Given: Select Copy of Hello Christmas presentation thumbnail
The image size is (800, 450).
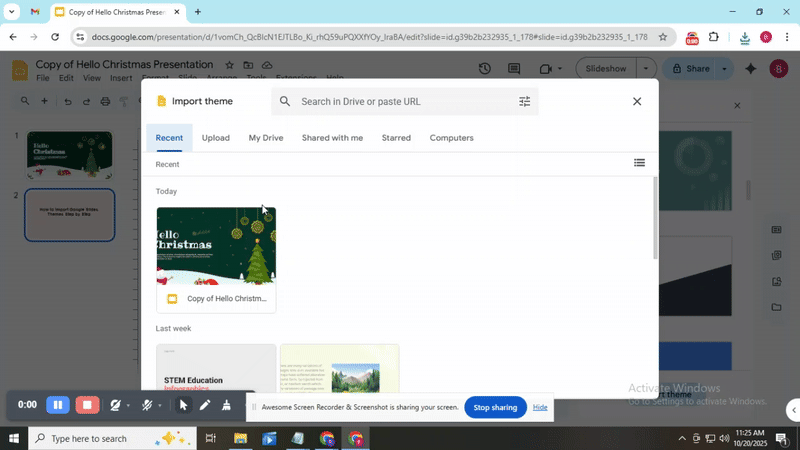Looking at the screenshot, I should pos(216,246).
